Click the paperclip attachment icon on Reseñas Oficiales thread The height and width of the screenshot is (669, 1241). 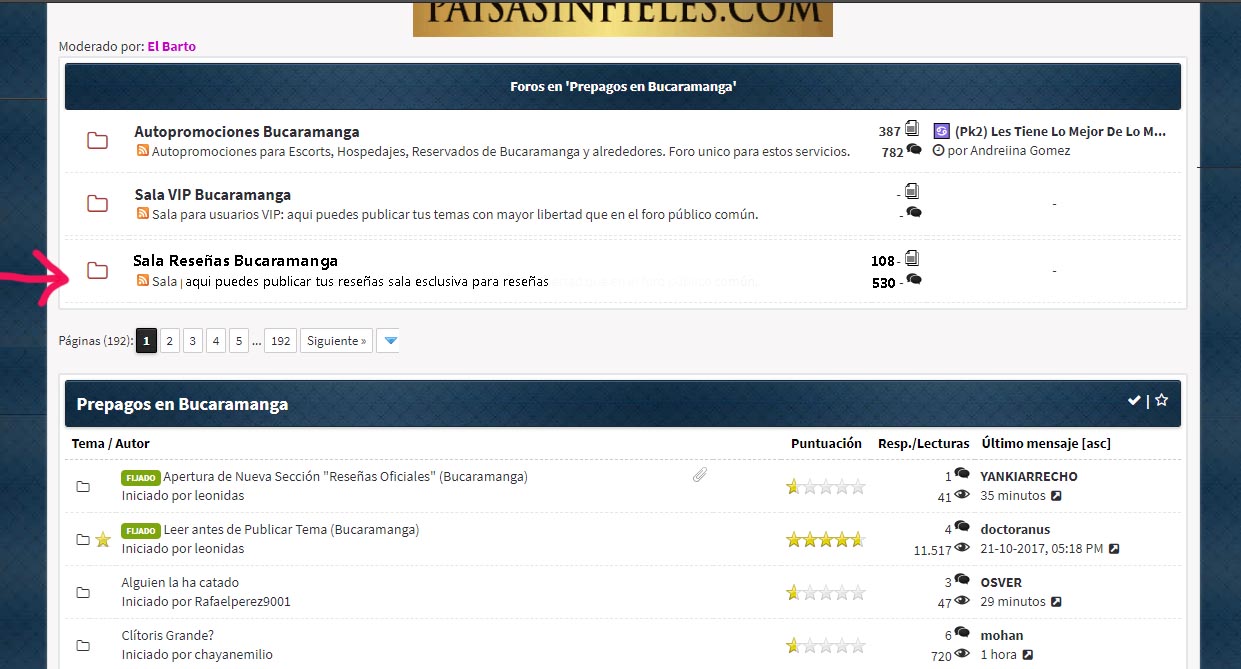700,476
